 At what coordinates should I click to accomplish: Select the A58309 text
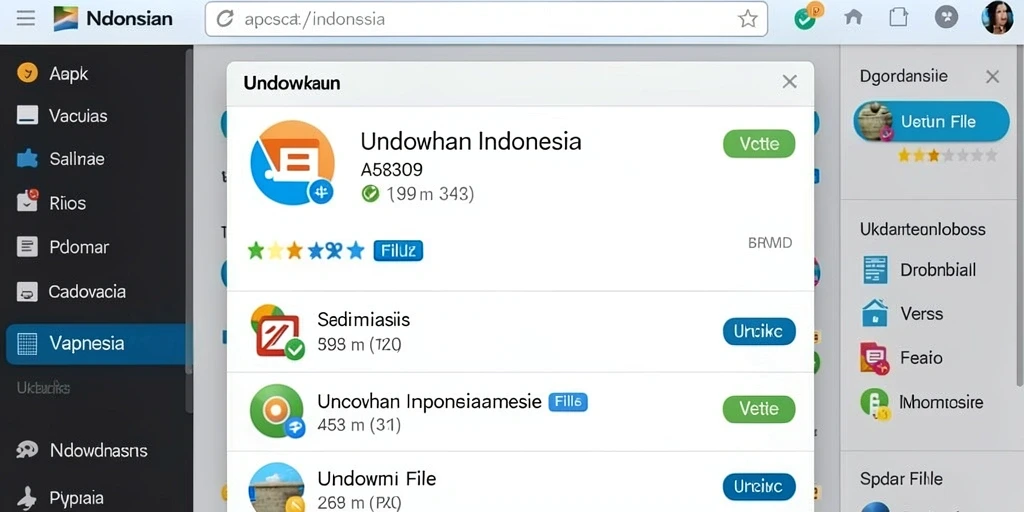(392, 170)
